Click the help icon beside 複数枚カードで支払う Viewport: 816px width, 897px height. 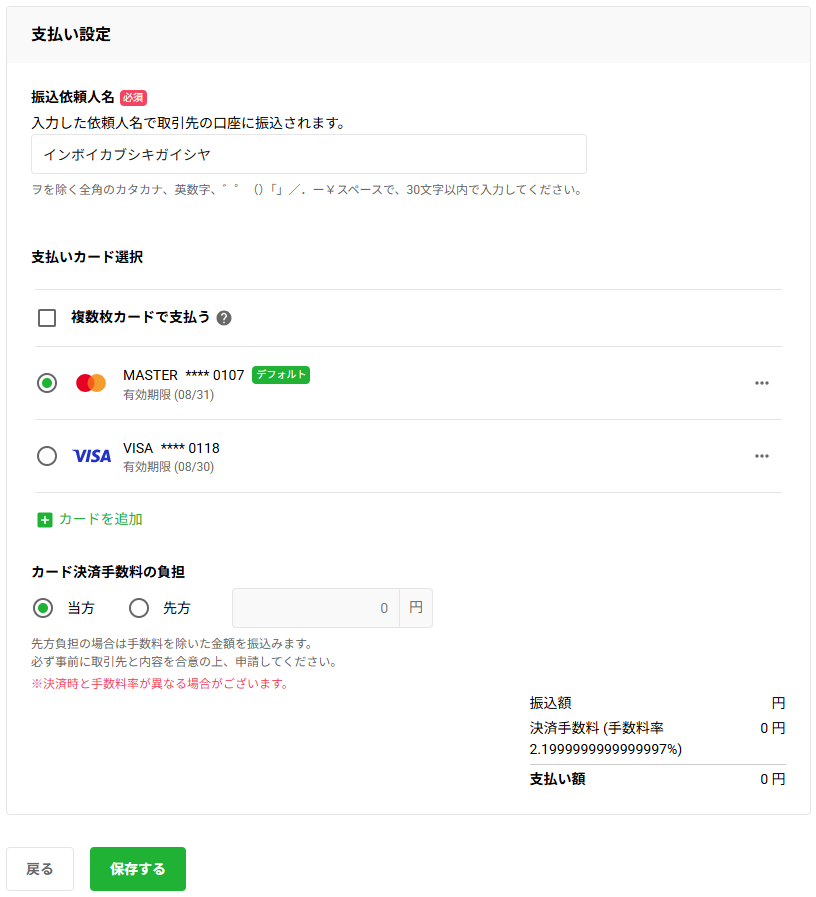(224, 318)
